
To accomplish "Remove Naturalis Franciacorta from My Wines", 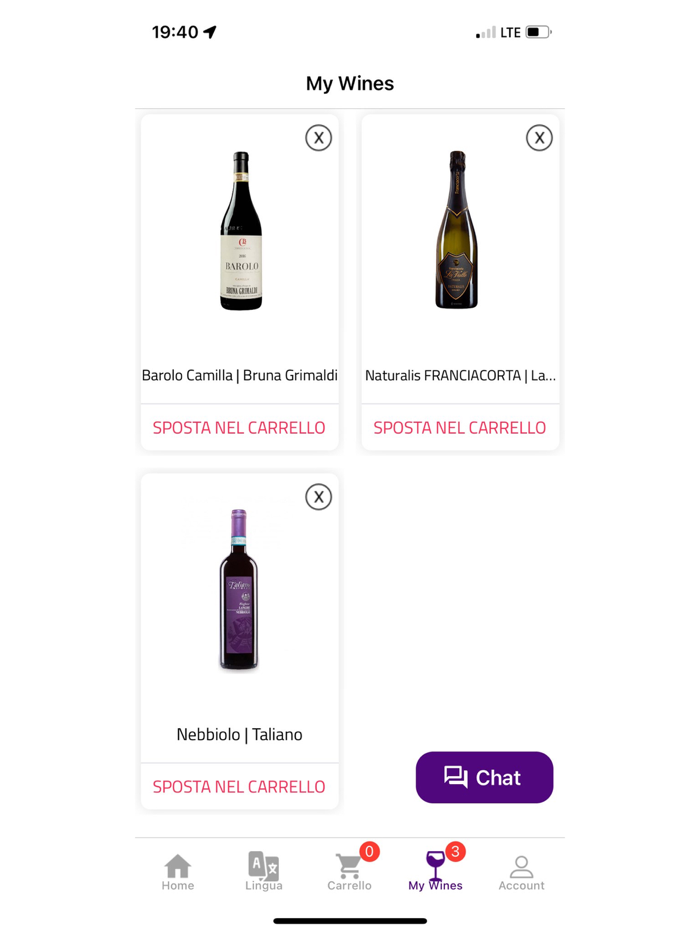I will tap(539, 138).
